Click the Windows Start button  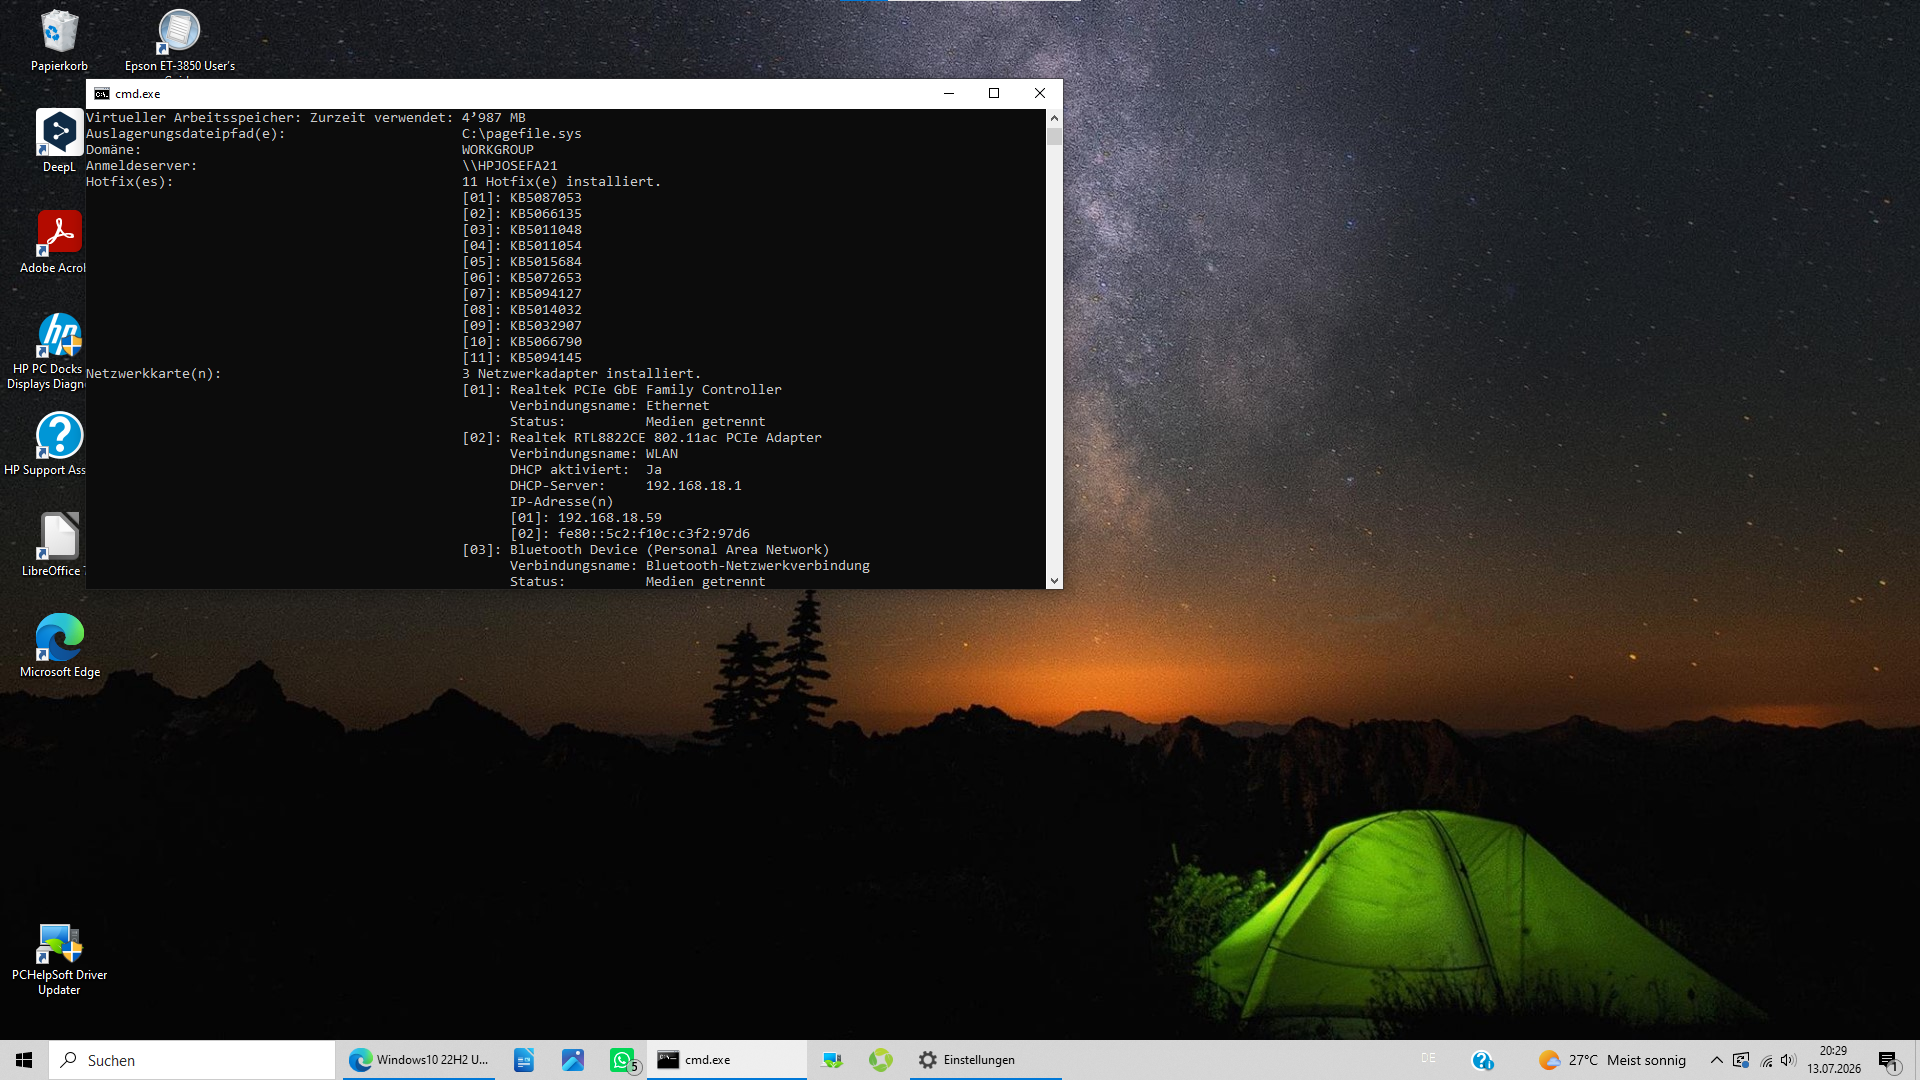click(24, 1060)
